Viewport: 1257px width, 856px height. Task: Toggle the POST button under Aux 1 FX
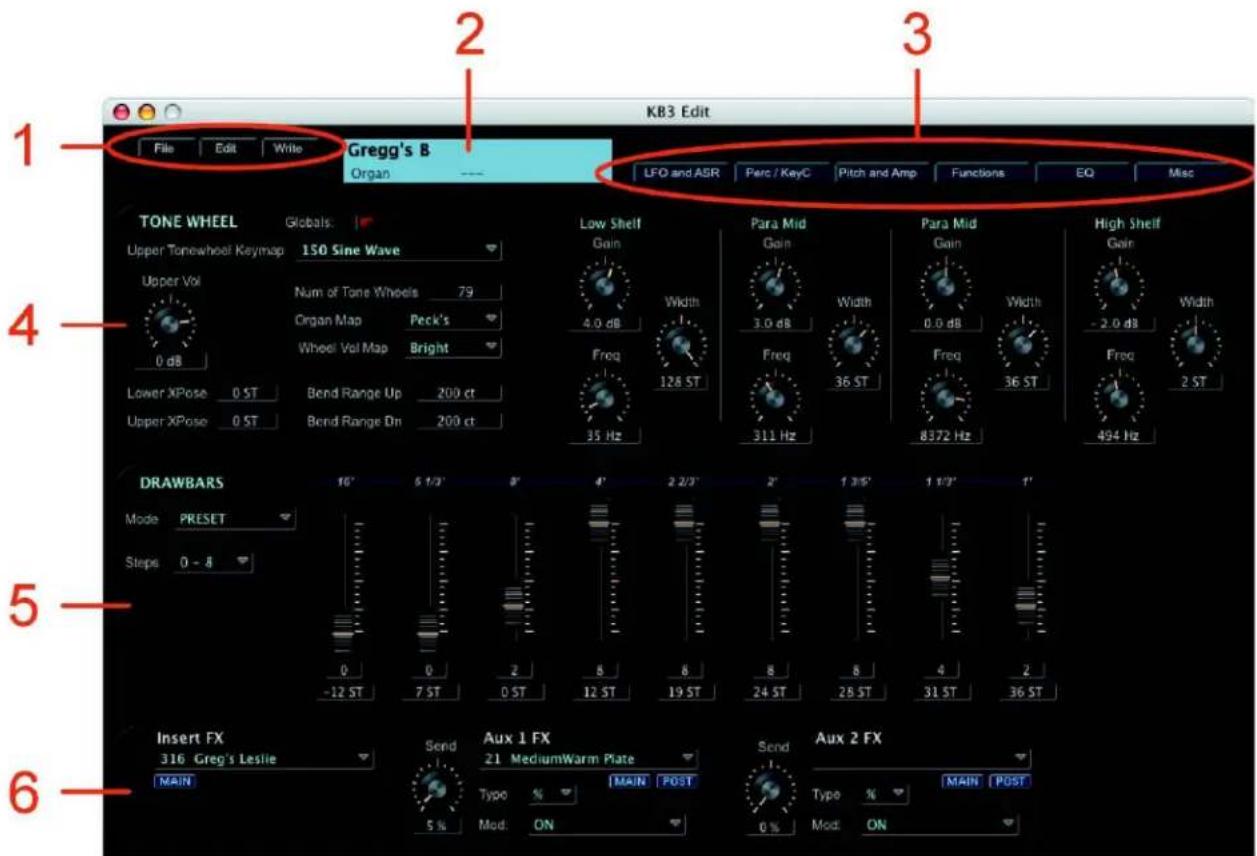point(677,781)
